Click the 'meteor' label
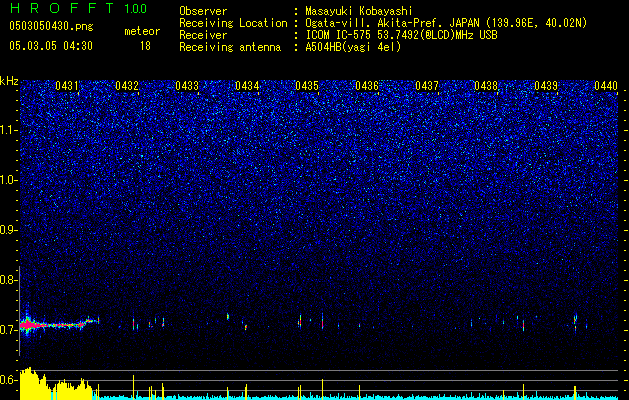The image size is (629, 400). point(142,31)
